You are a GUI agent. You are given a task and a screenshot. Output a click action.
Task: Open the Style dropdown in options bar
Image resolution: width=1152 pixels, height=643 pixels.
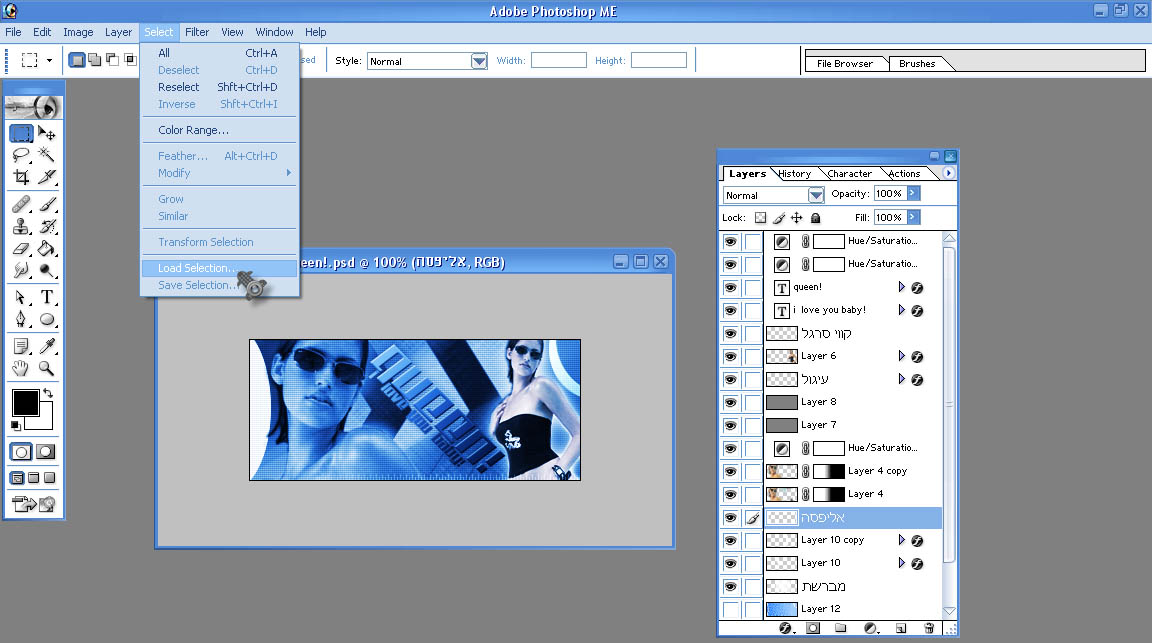click(479, 61)
